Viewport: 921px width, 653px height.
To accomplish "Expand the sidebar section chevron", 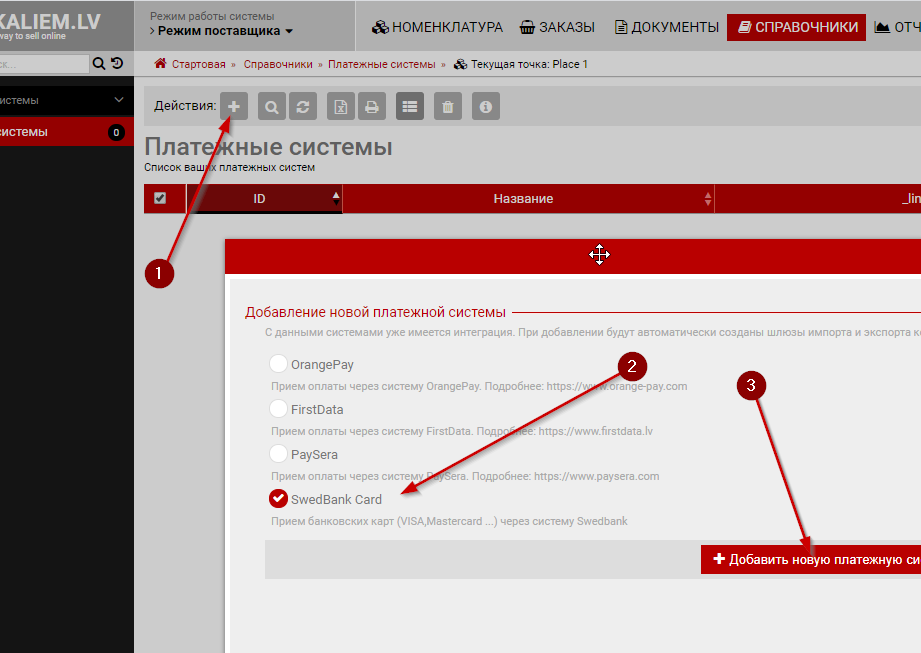I will click(x=119, y=100).
